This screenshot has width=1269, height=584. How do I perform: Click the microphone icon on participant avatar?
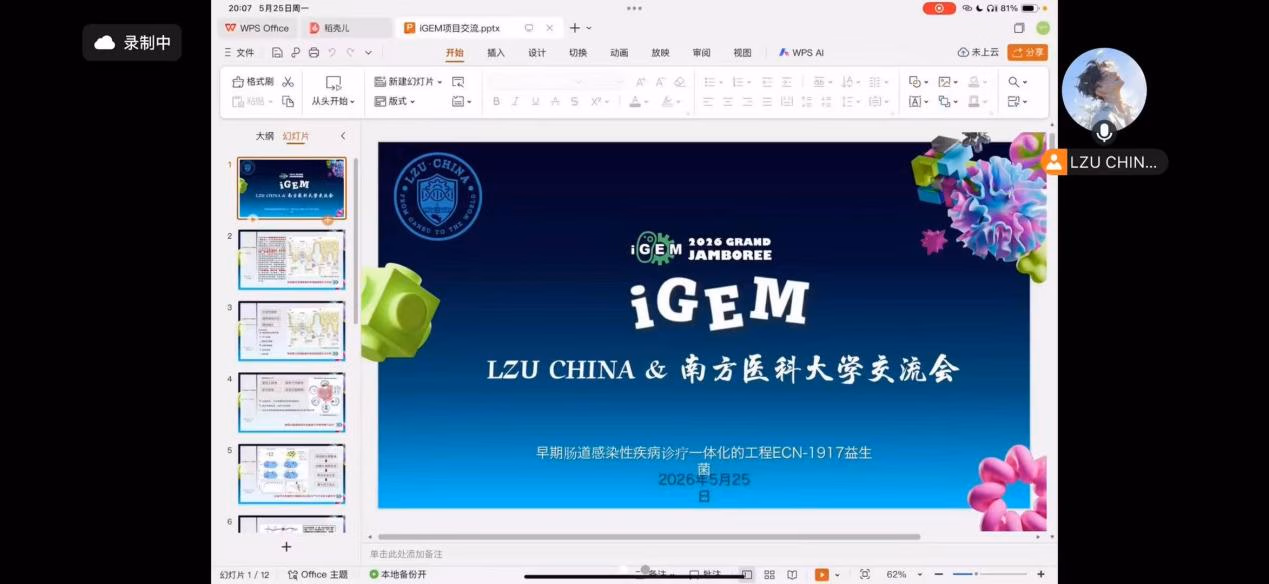coord(1104,131)
